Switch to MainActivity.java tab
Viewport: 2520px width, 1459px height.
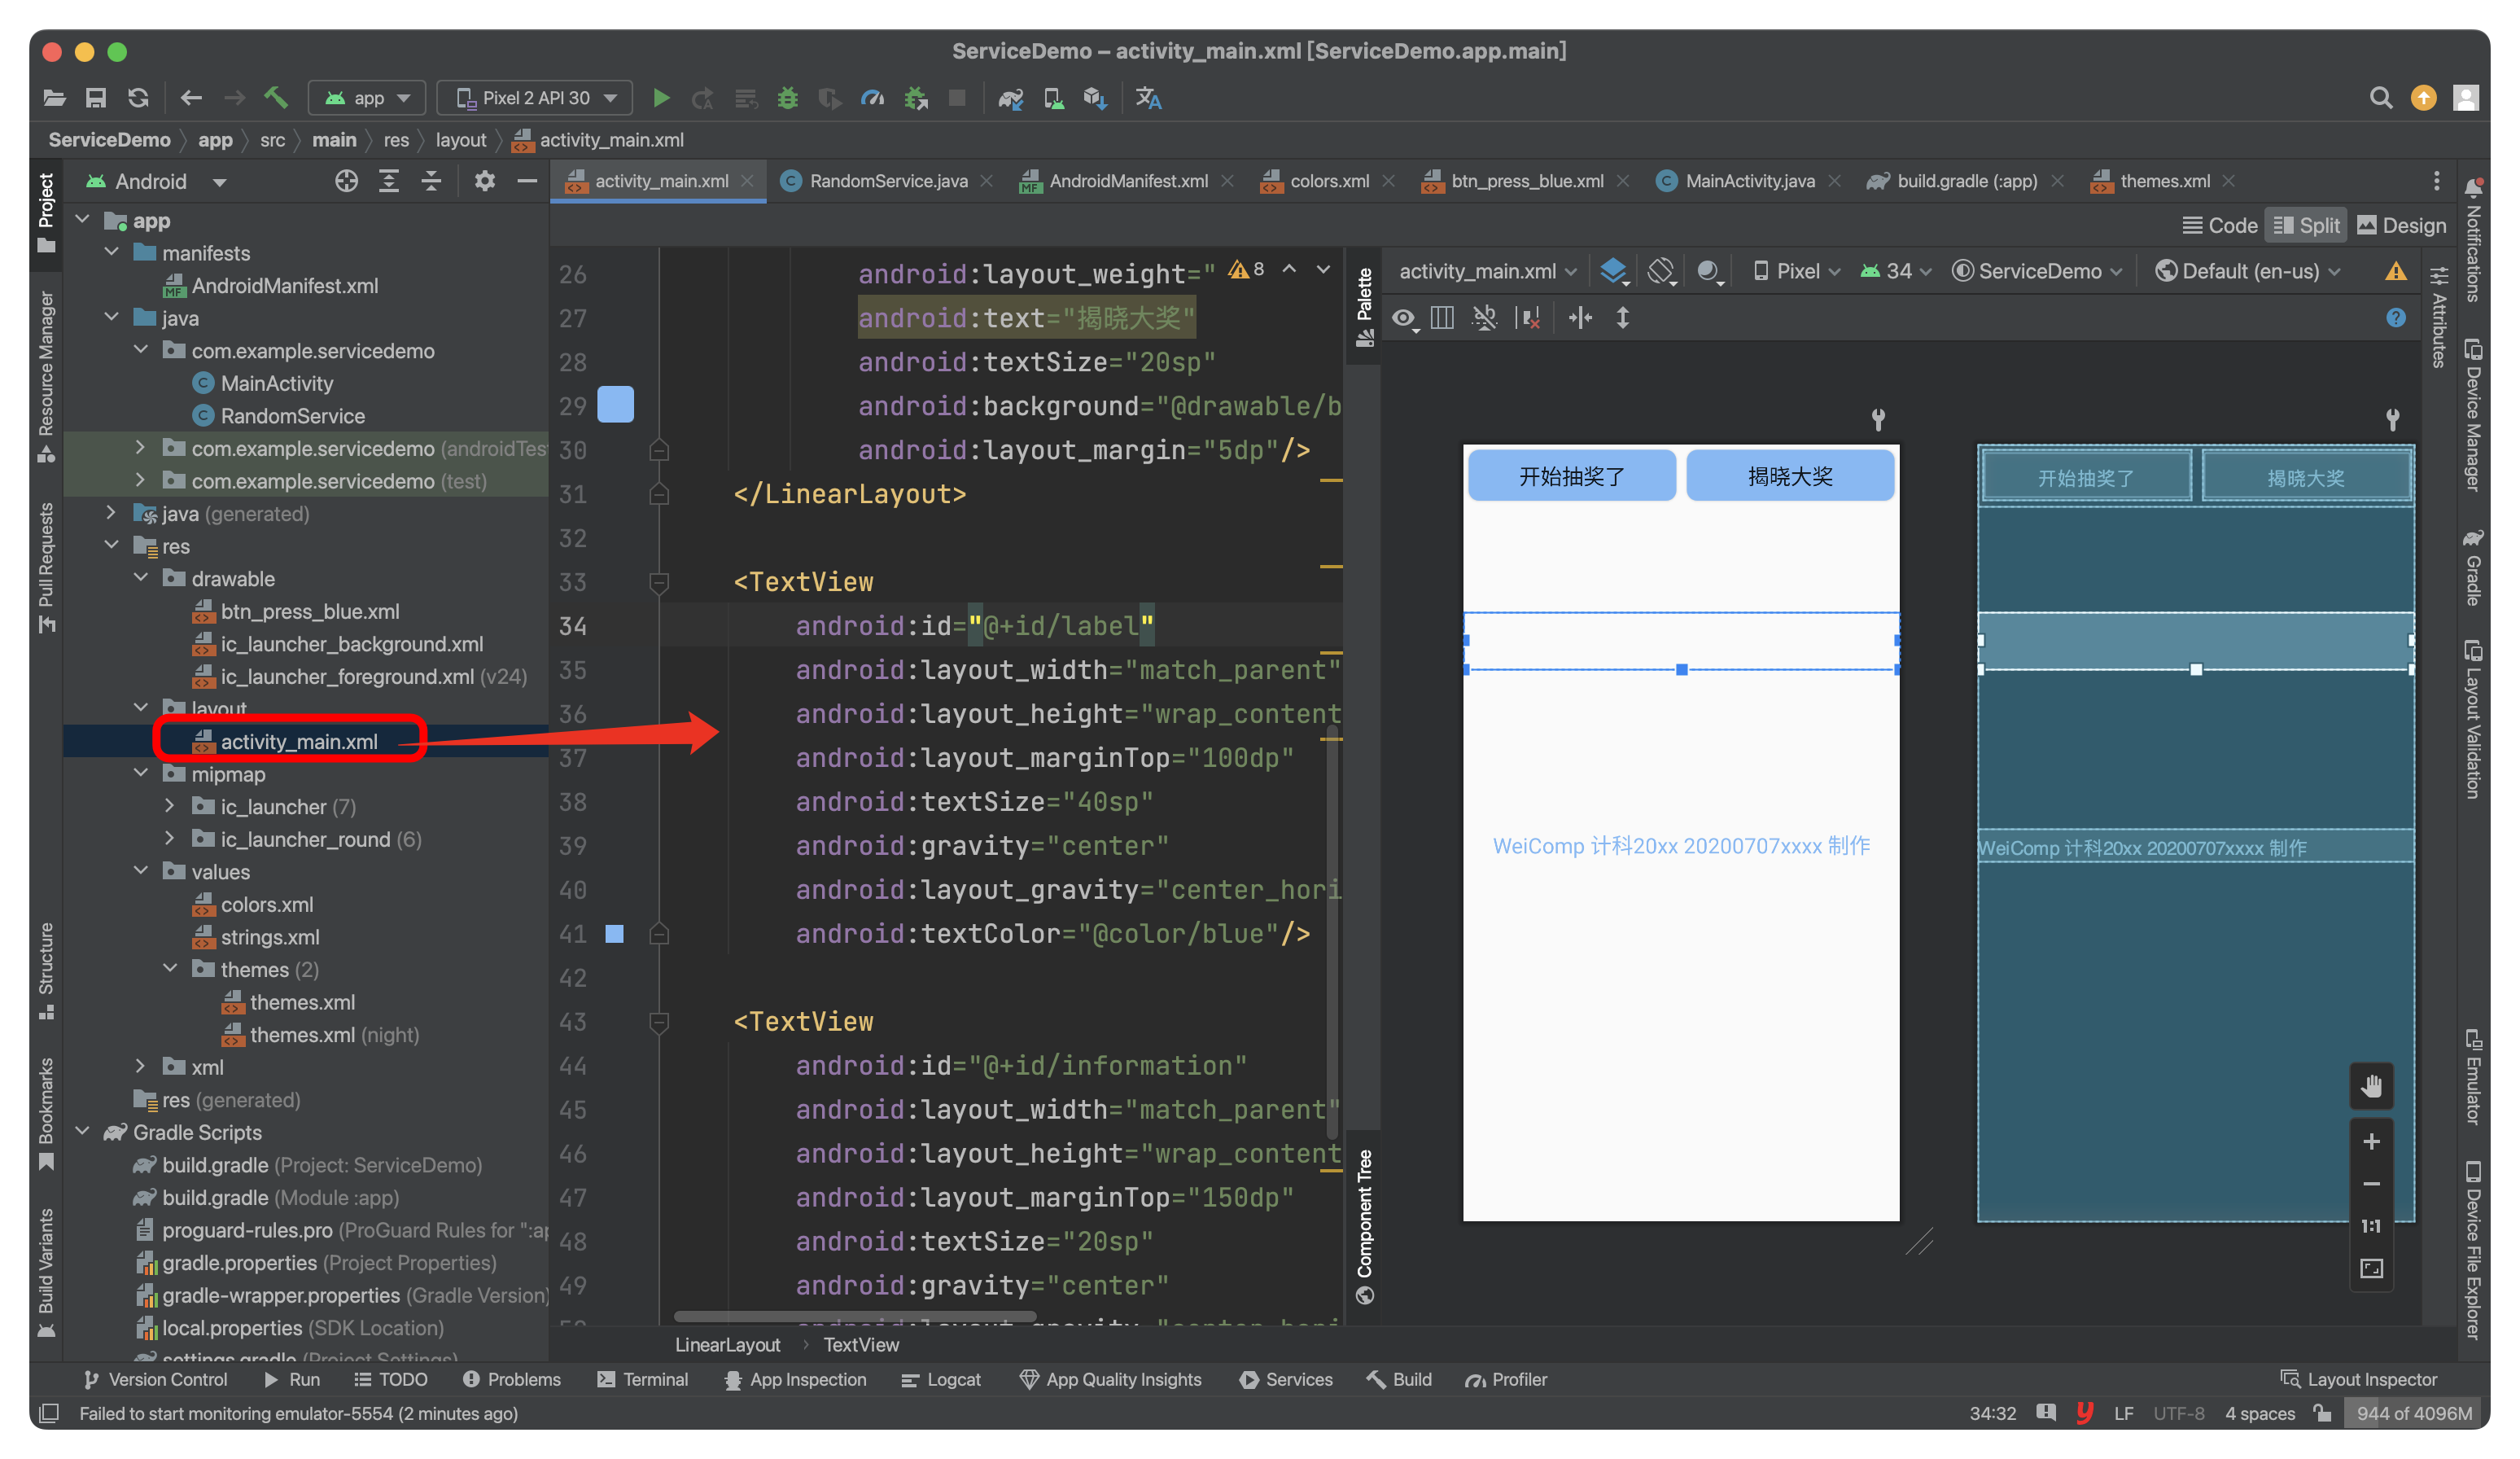(x=1748, y=181)
